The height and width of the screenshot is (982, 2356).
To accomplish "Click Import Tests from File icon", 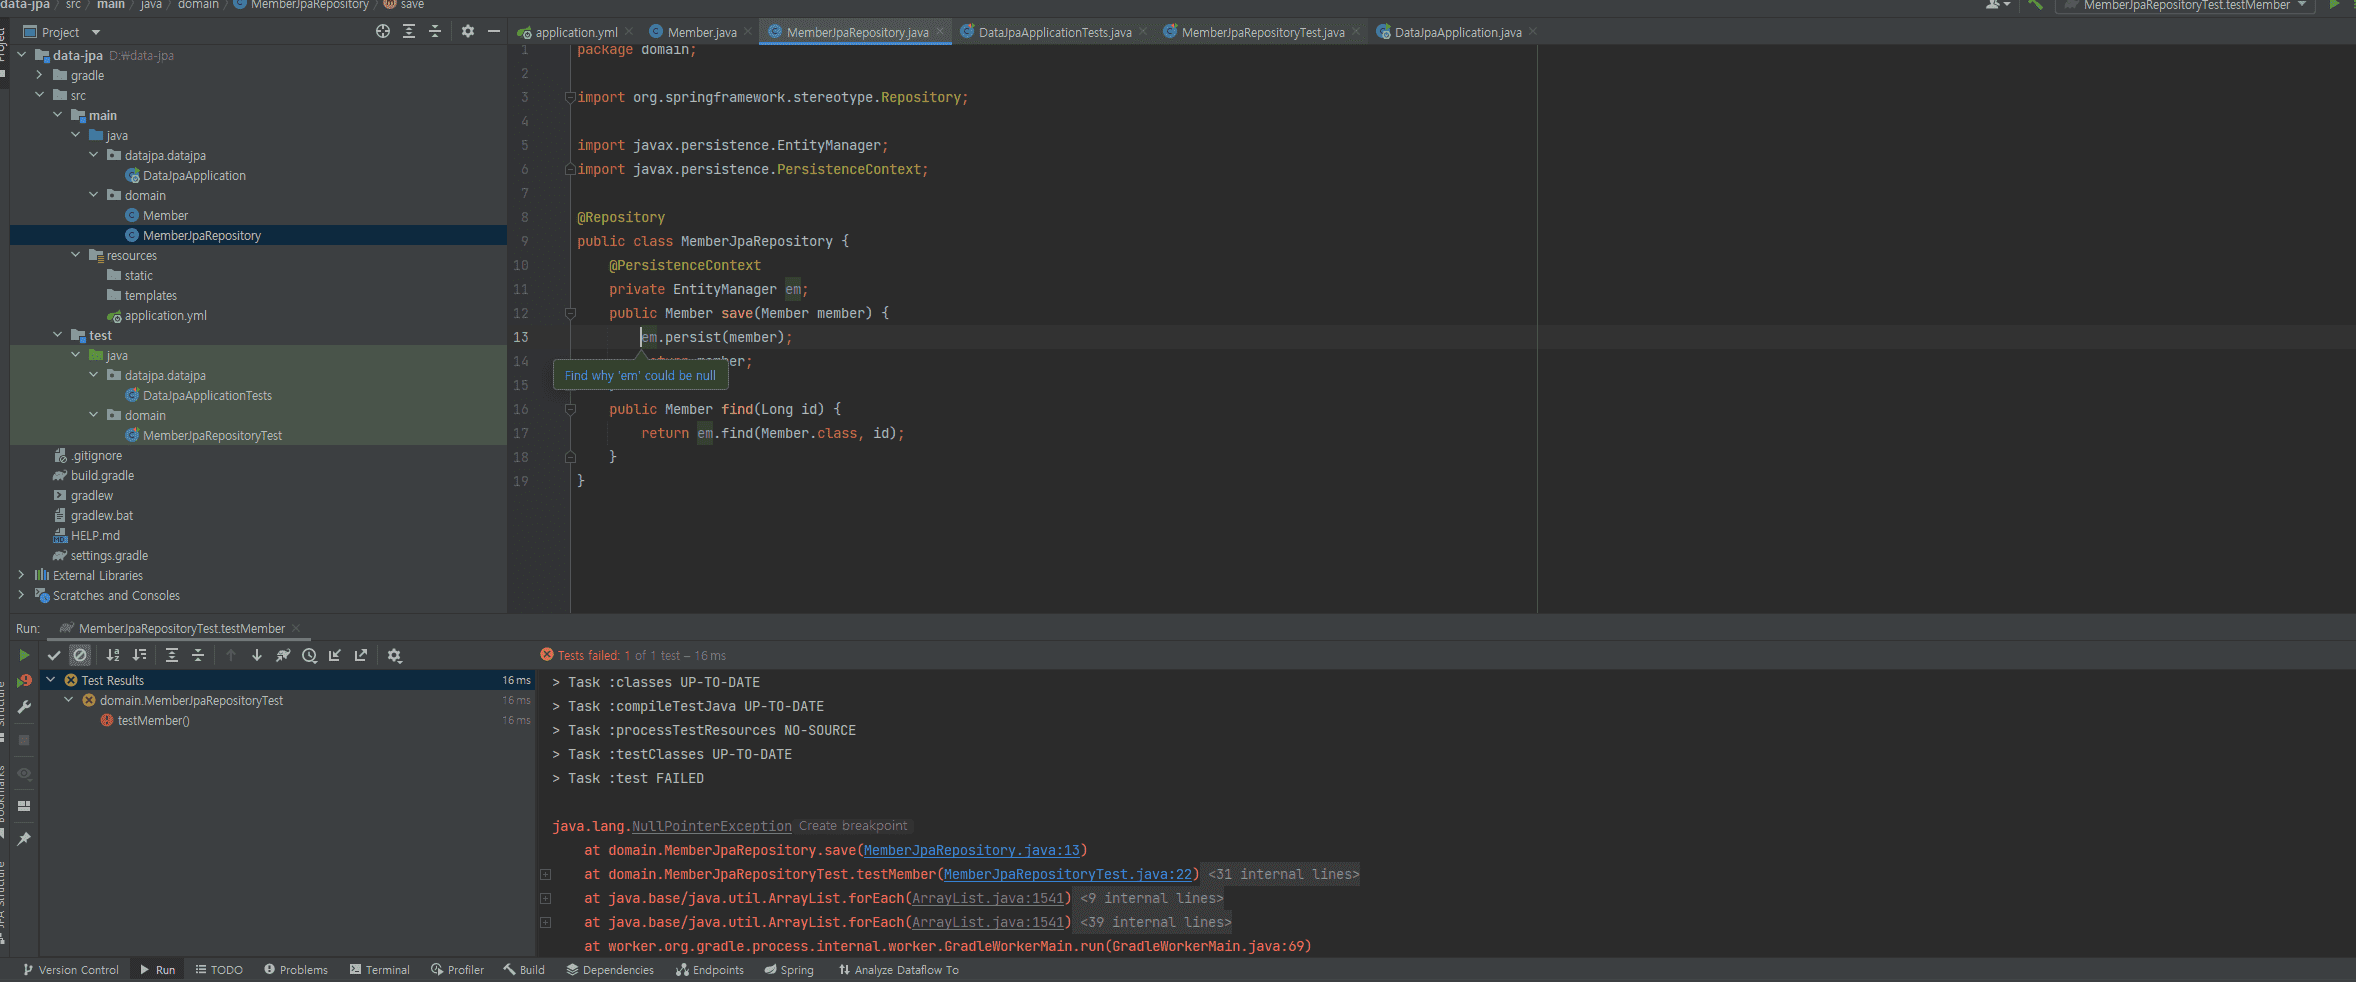I will click(x=335, y=656).
